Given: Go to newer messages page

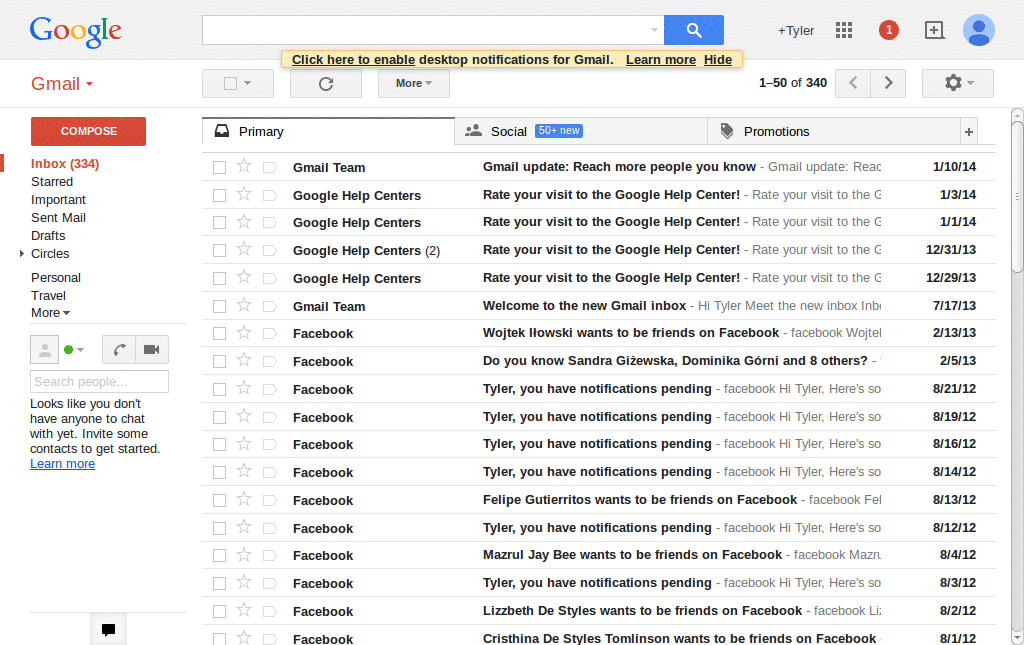Looking at the screenshot, I should 853,83.
